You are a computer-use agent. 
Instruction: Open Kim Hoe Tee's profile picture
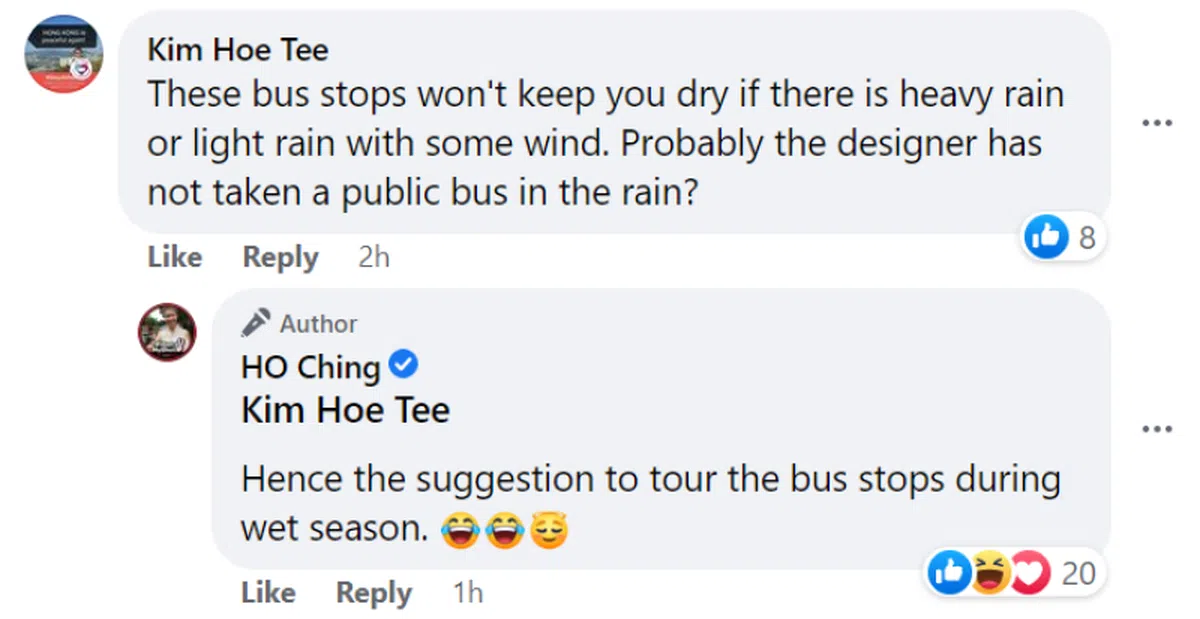(64, 54)
